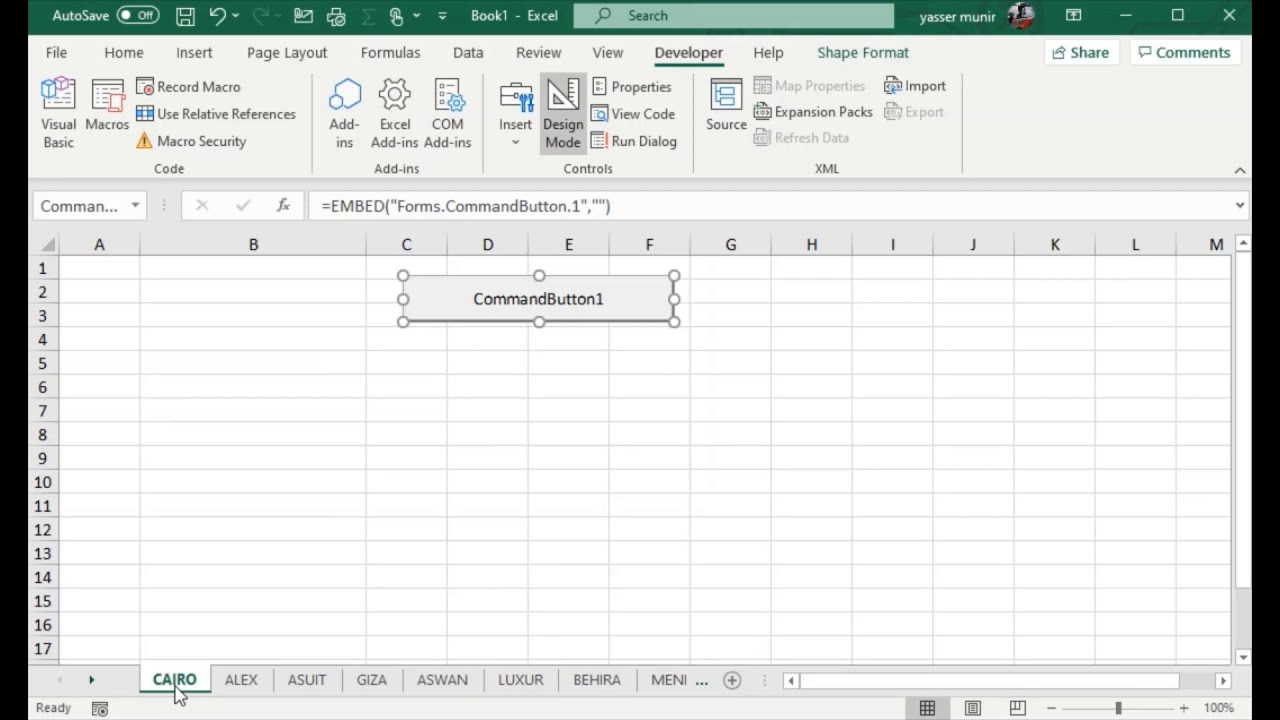
Task: Click the Insert Function fx icon
Action: coord(283,205)
